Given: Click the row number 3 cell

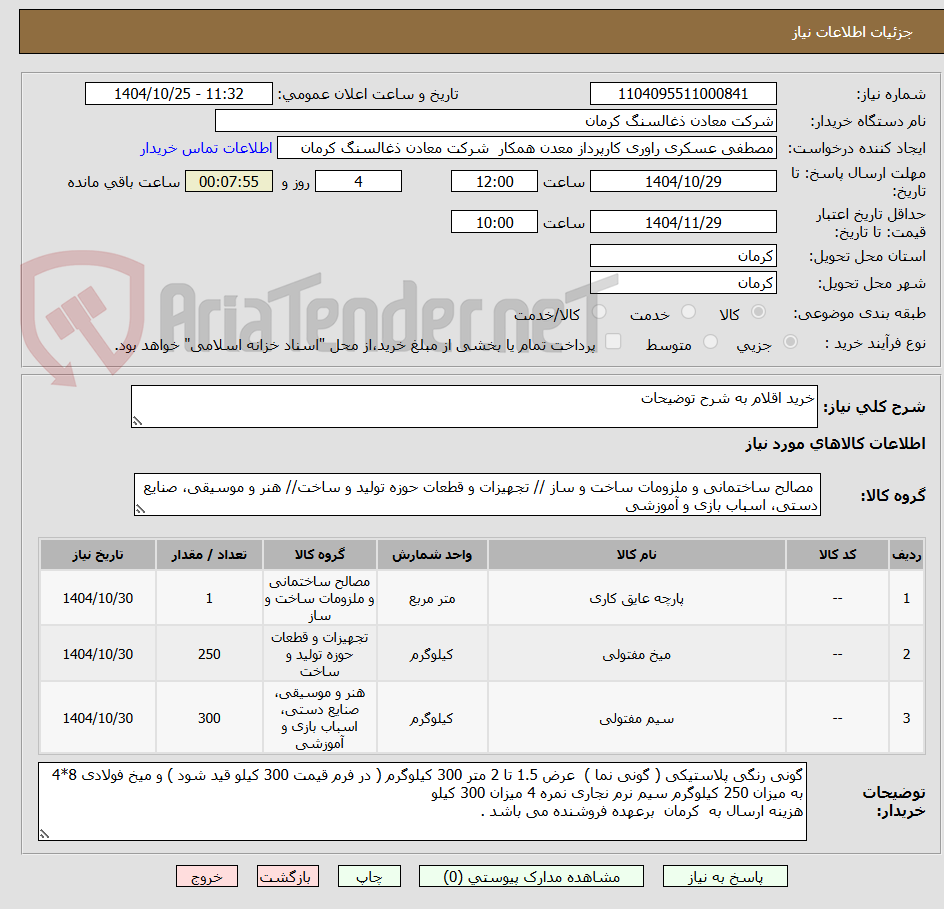Looking at the screenshot, I should point(906,718).
